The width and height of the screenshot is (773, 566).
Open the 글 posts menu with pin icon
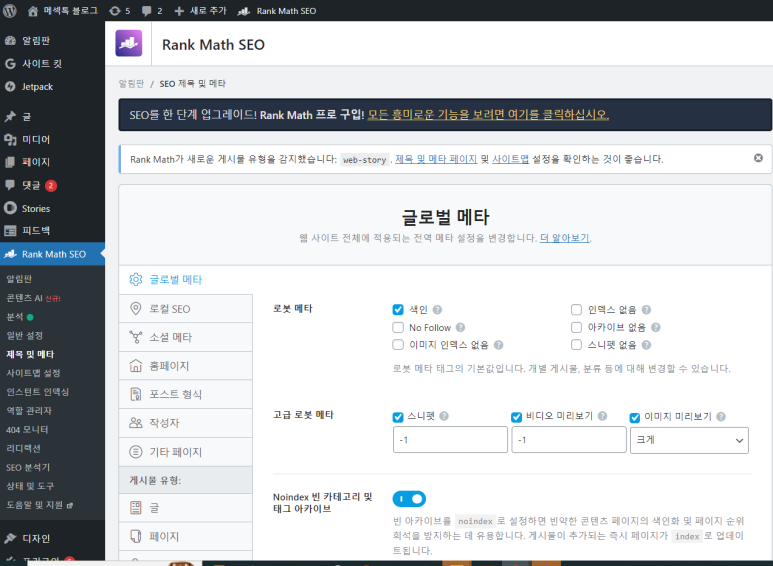pos(52,117)
